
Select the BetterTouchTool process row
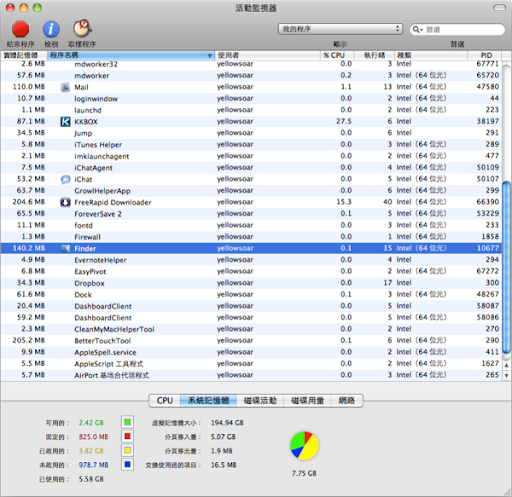click(251, 341)
